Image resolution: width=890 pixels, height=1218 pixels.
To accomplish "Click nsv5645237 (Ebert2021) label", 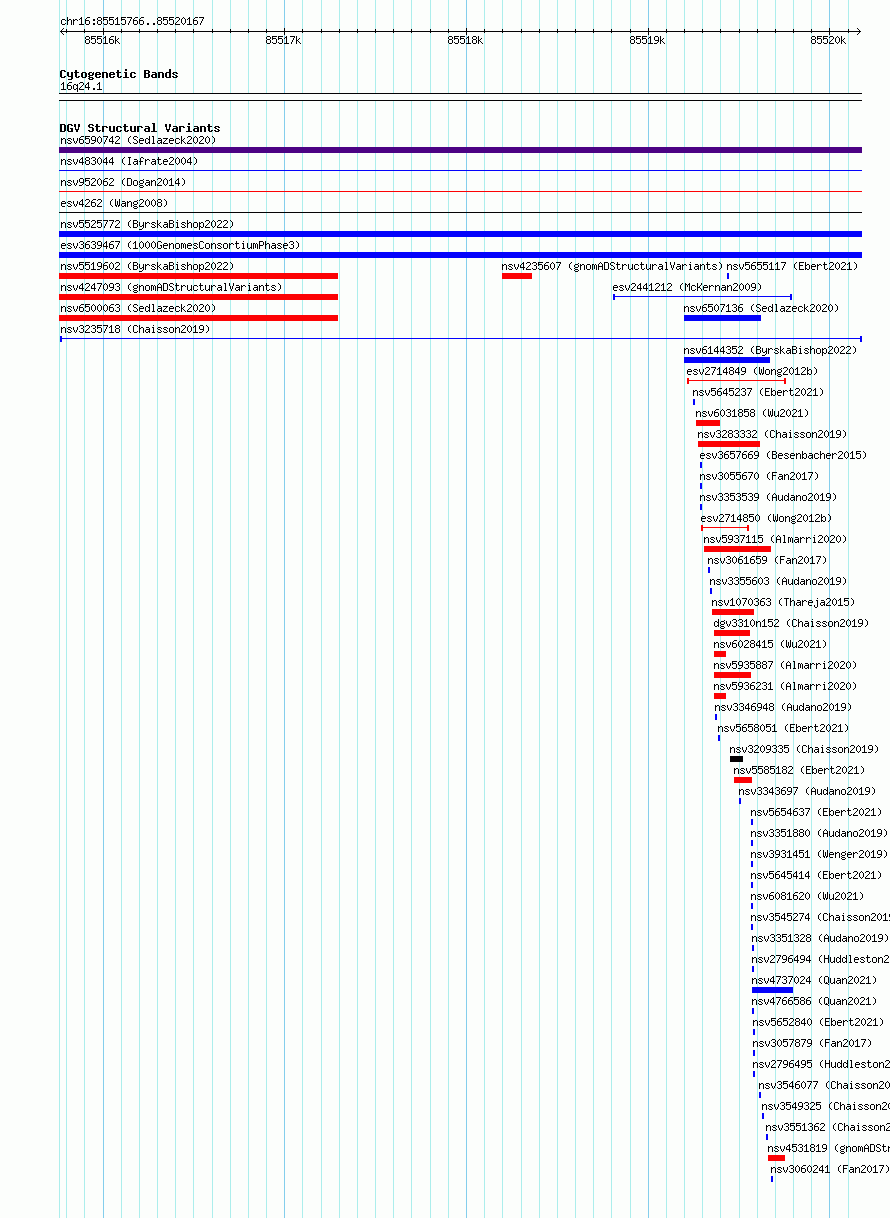I will (758, 392).
